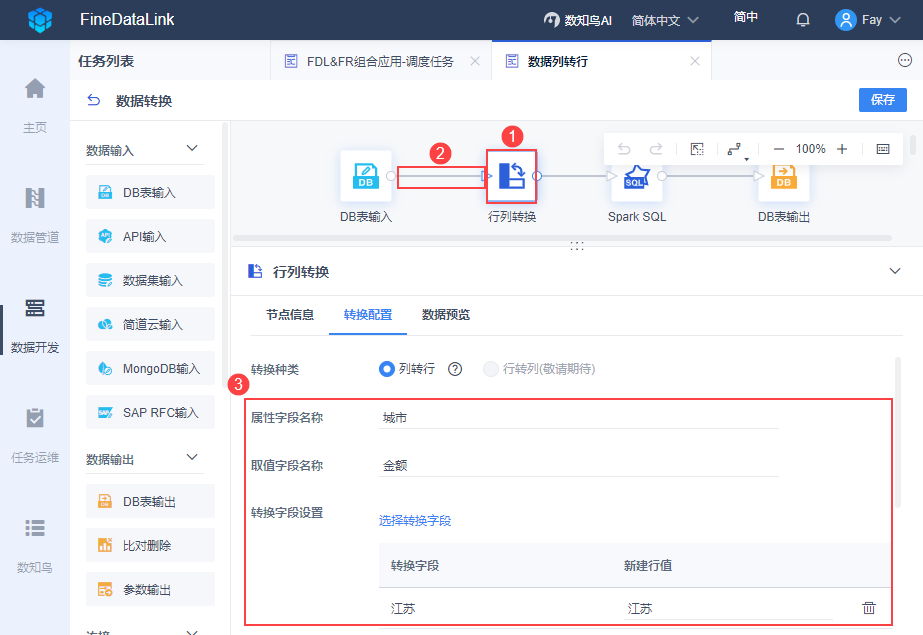Click the back arrow beside 数据转换
This screenshot has width=923, height=635.
[94, 100]
